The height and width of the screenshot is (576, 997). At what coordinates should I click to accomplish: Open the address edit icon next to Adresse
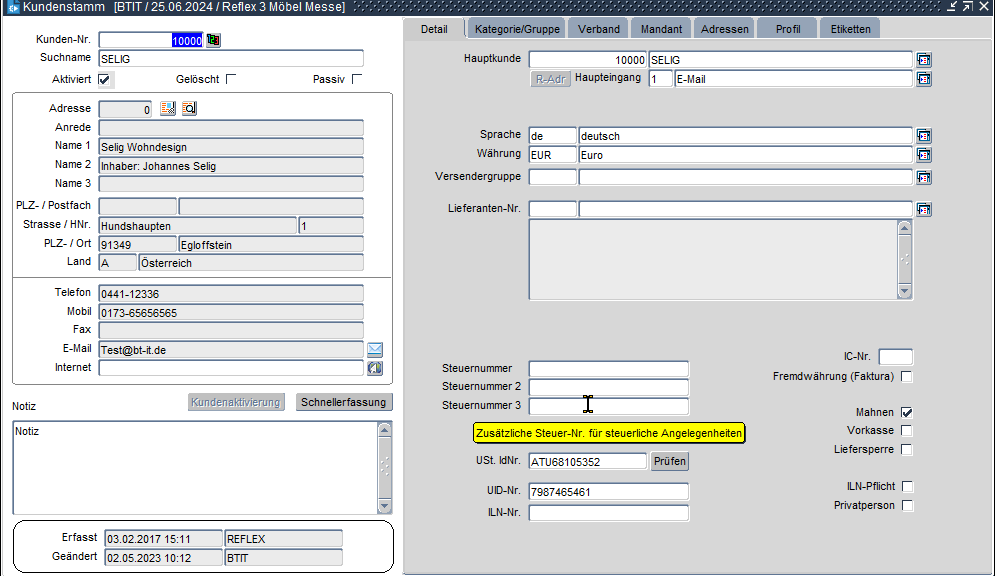tap(168, 109)
